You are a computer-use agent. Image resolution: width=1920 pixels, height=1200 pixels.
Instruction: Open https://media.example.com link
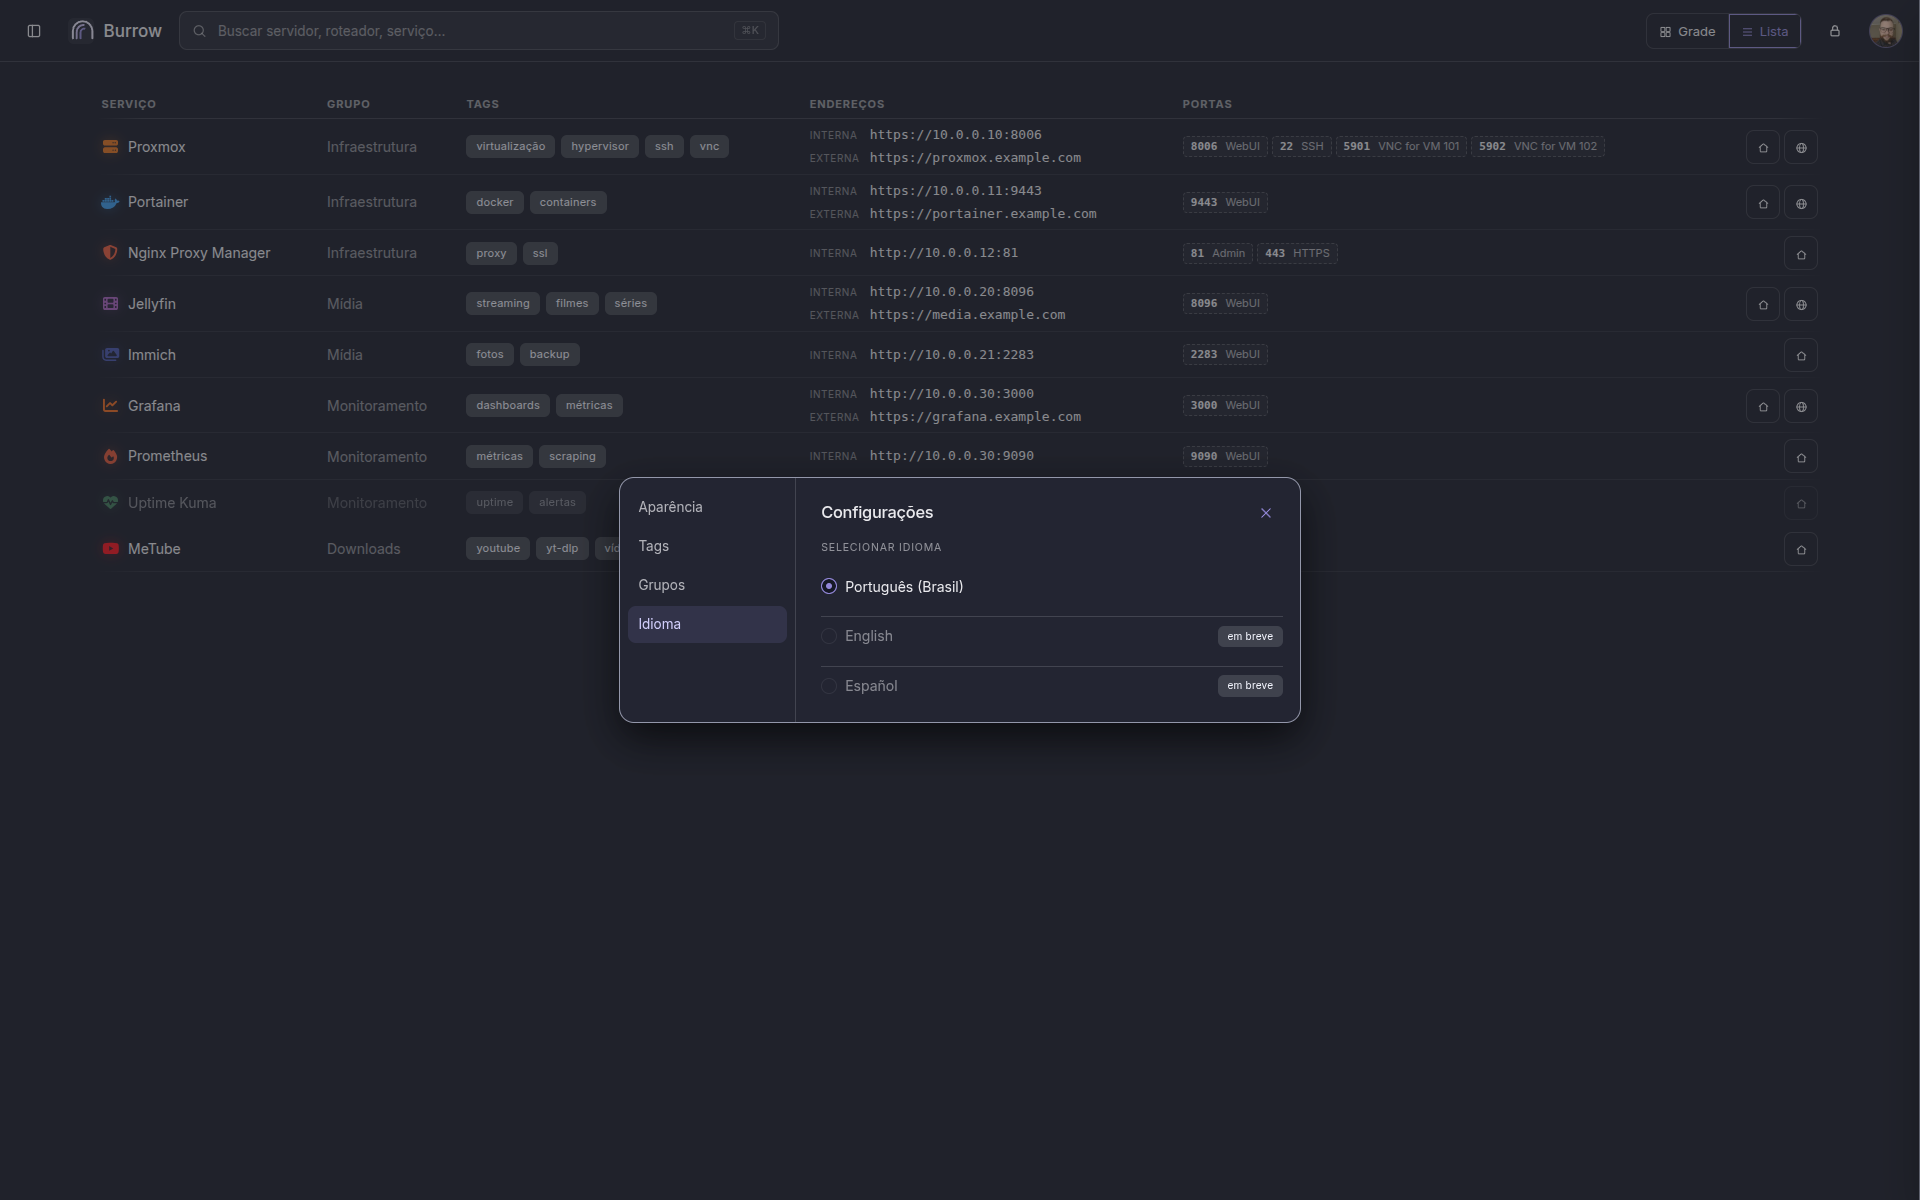(967, 315)
